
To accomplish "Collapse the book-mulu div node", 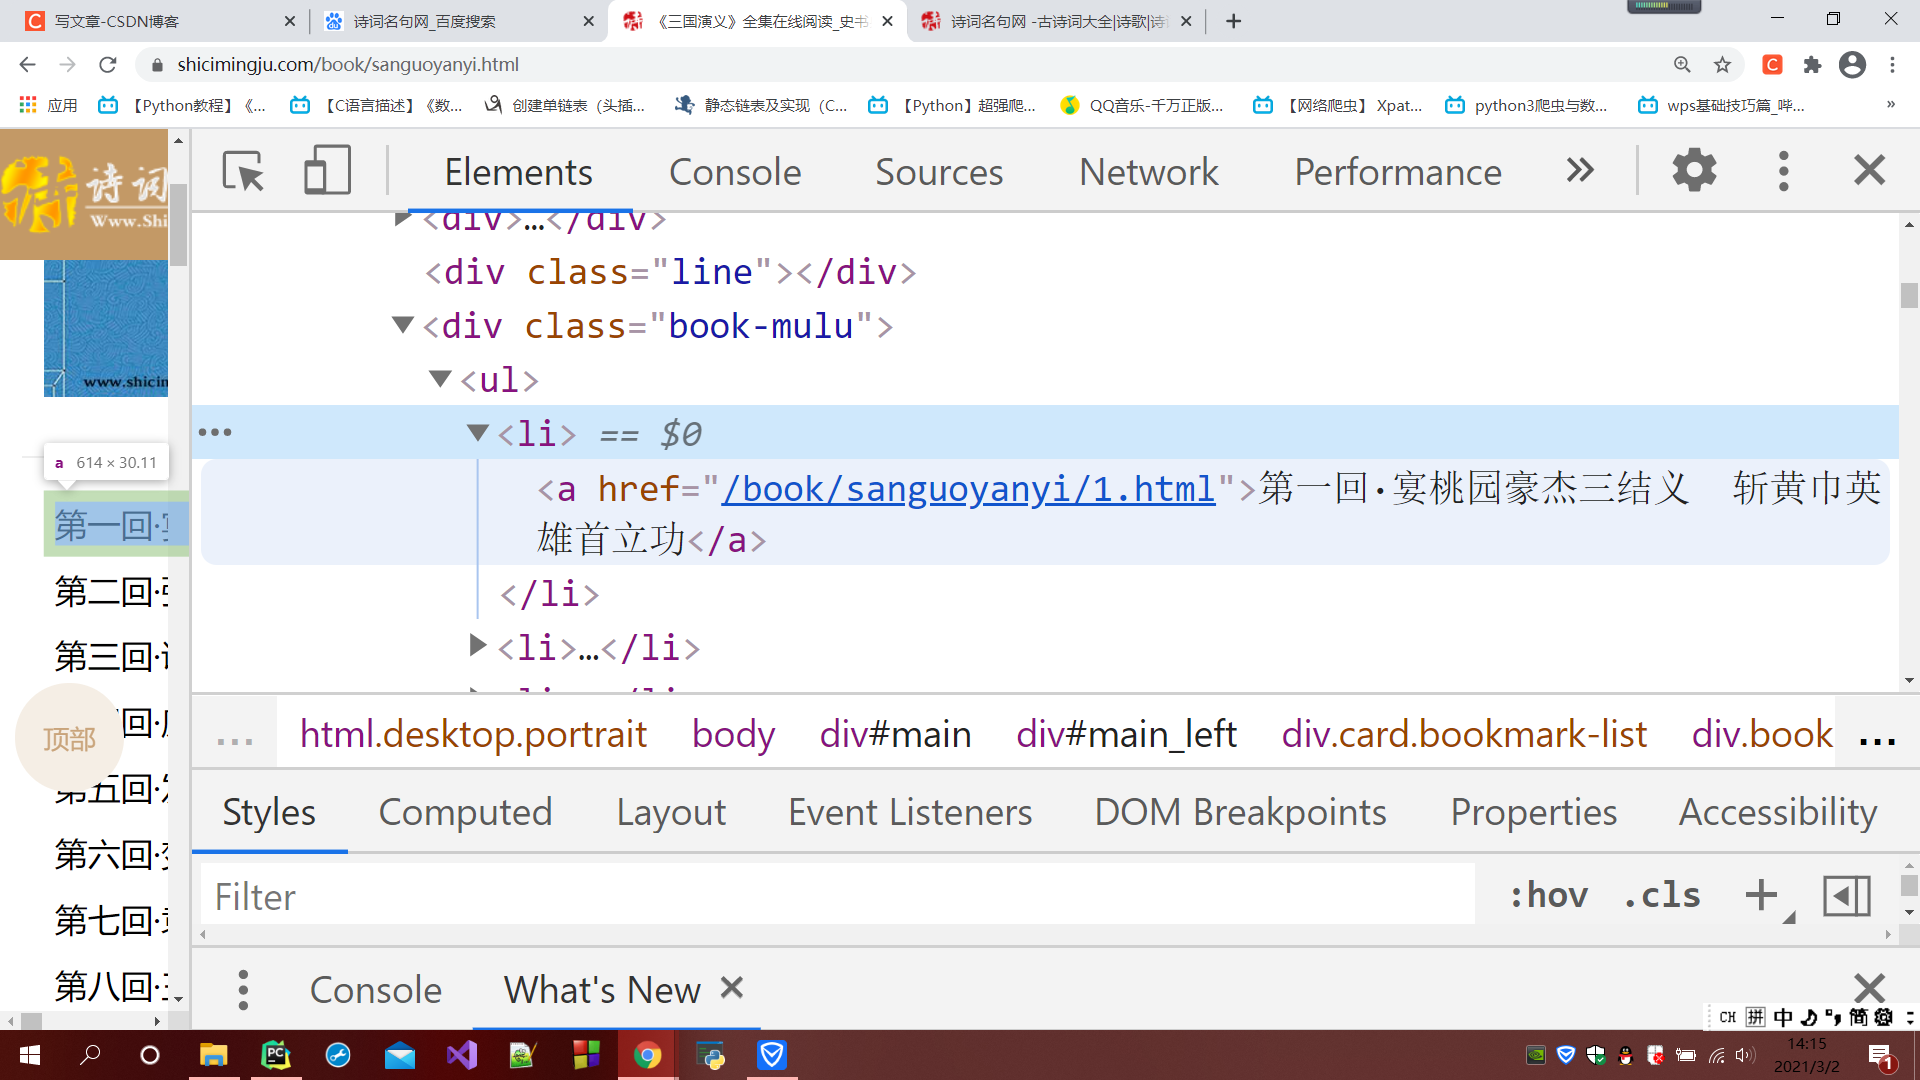I will click(x=403, y=325).
